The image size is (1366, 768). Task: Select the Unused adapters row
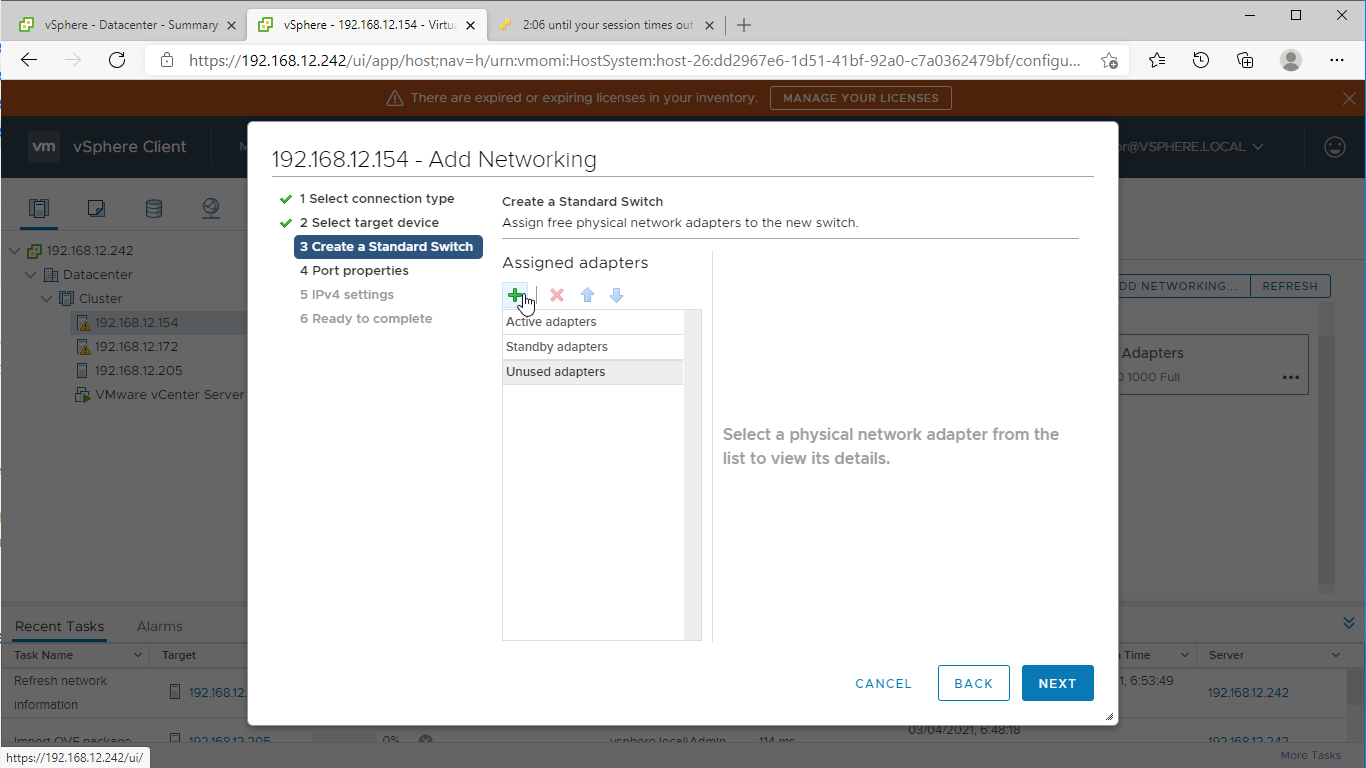[x=593, y=372]
